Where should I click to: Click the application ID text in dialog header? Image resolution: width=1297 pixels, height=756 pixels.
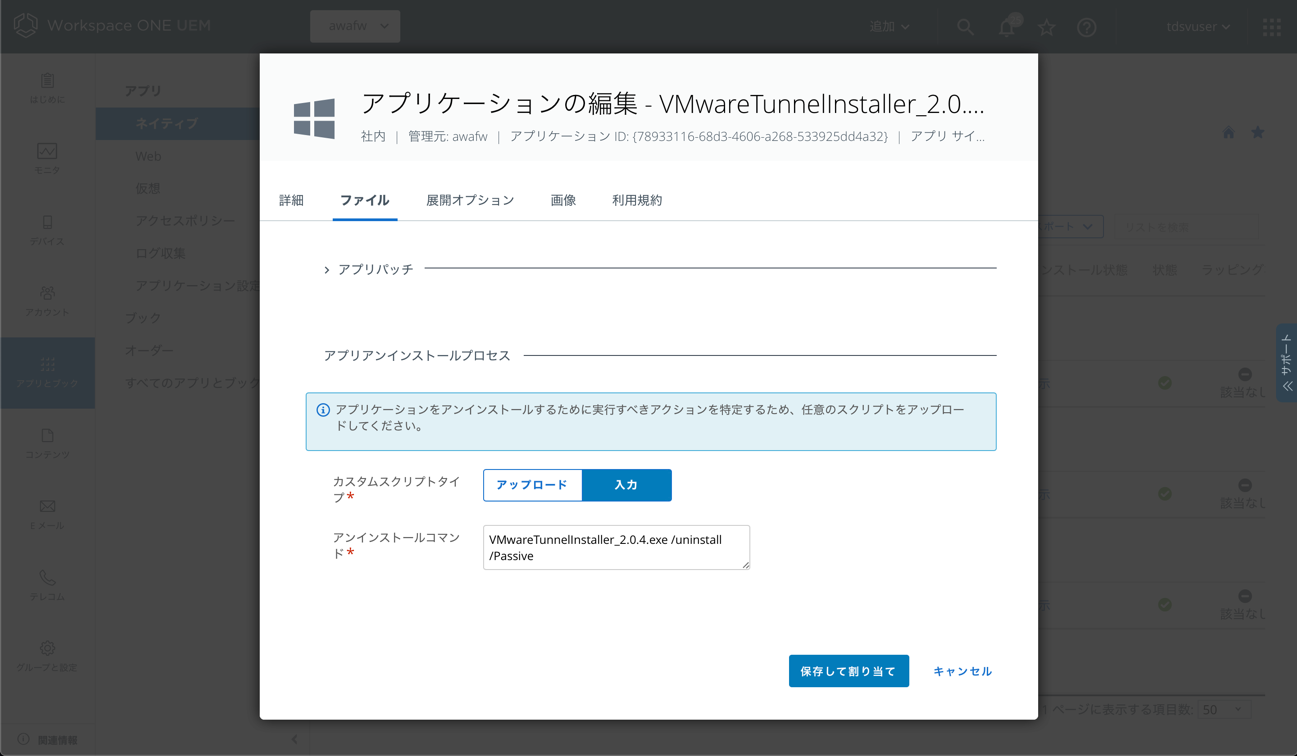699,136
